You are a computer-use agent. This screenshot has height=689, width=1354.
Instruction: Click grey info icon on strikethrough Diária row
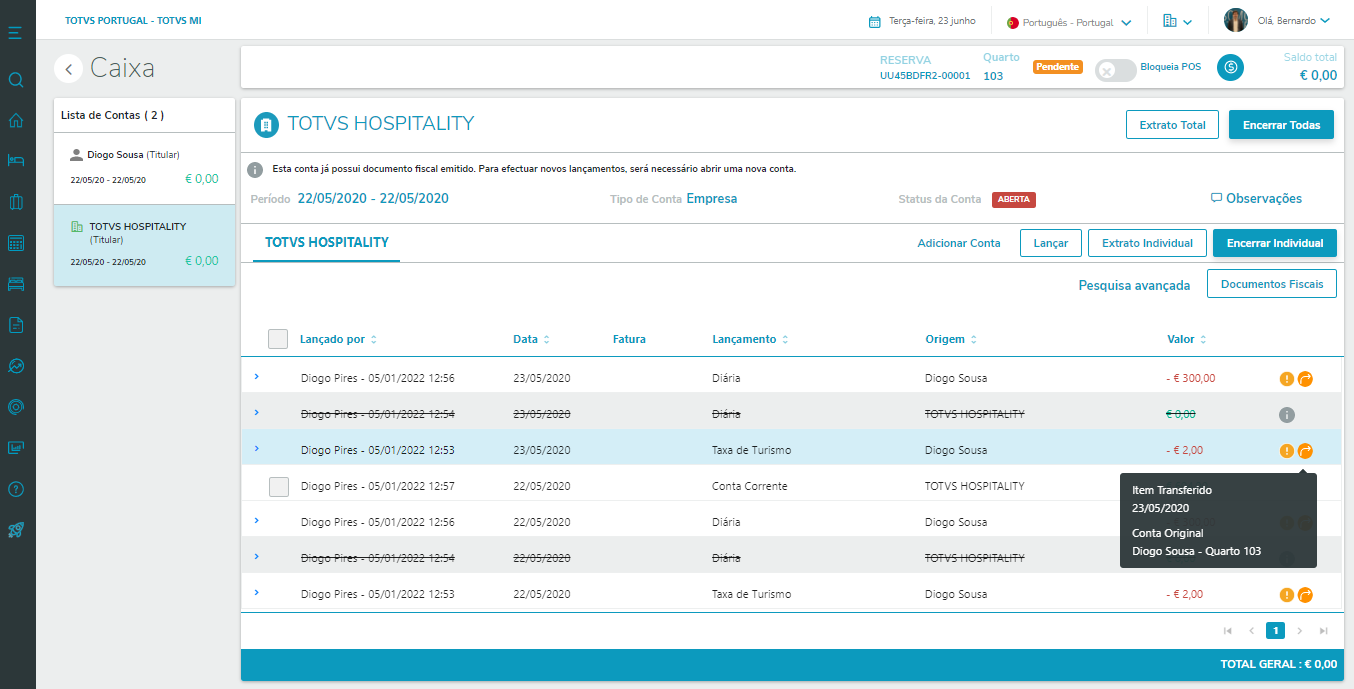click(1287, 415)
